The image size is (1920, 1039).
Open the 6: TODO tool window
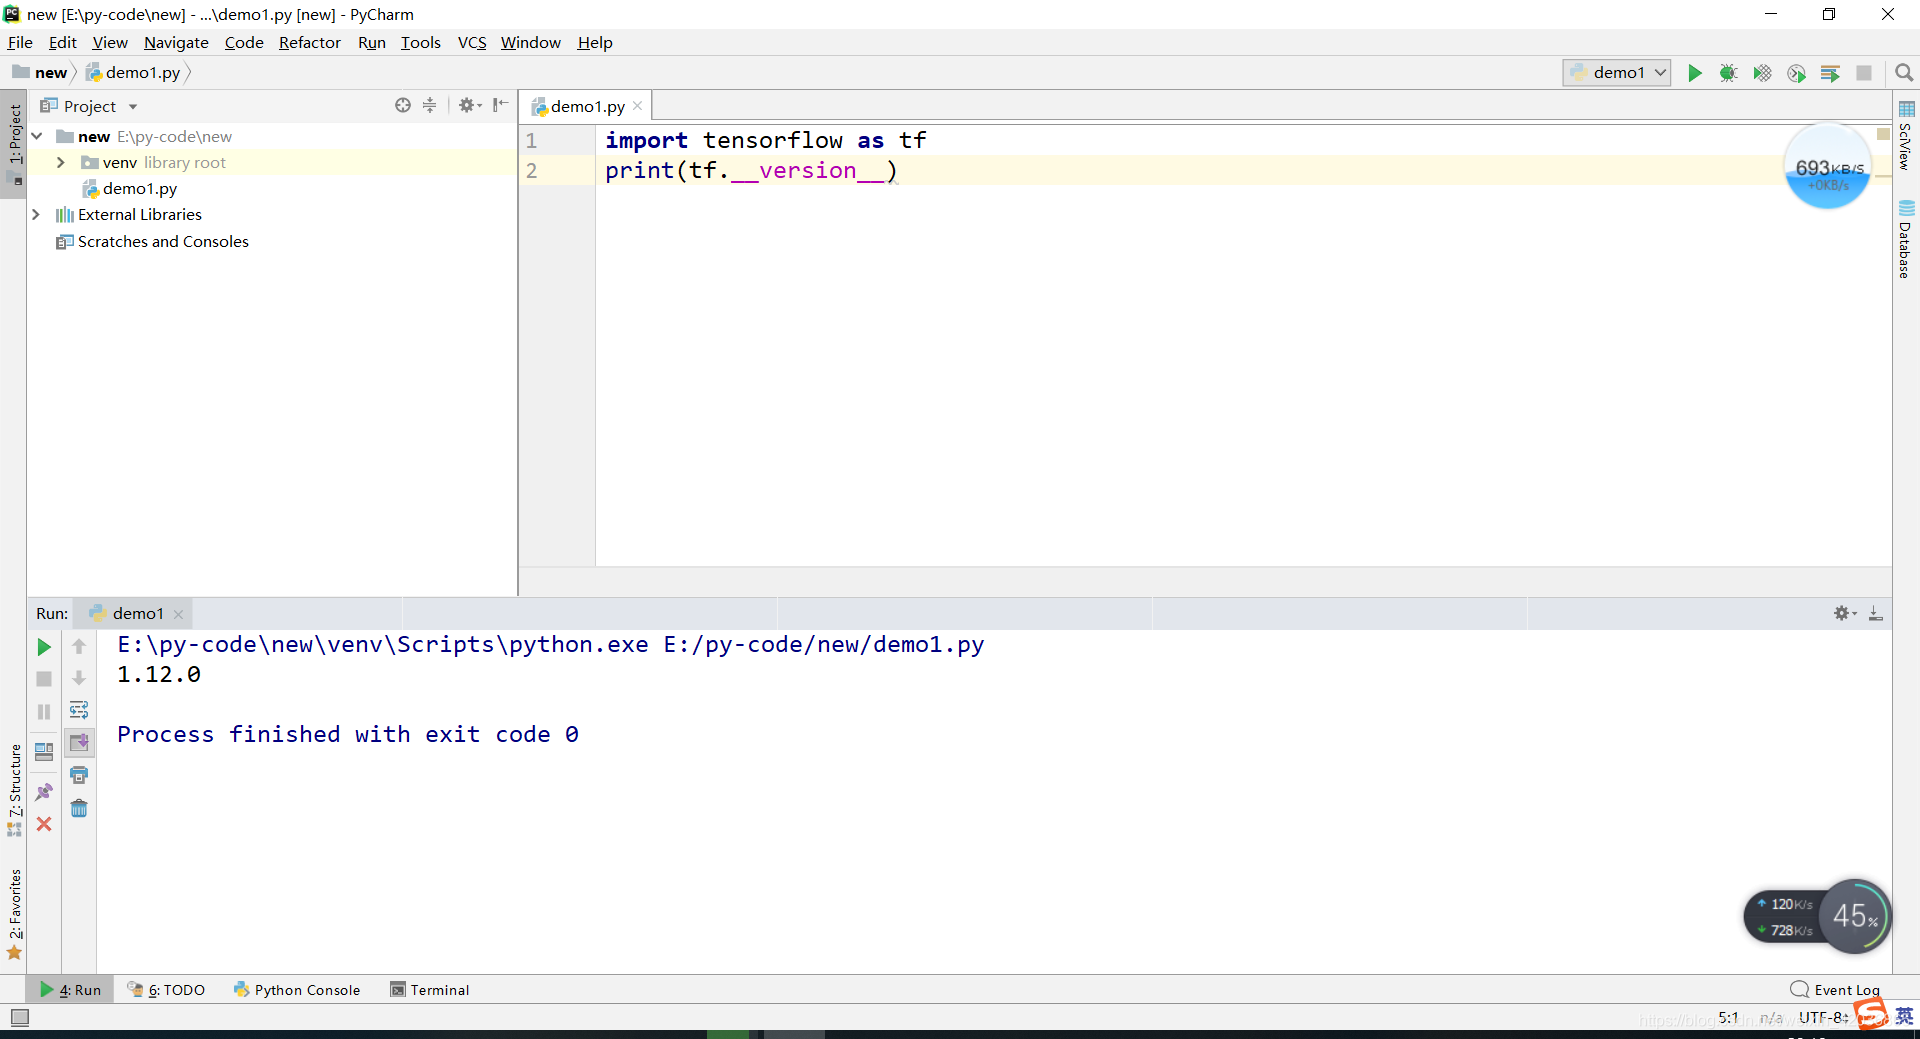tap(167, 990)
